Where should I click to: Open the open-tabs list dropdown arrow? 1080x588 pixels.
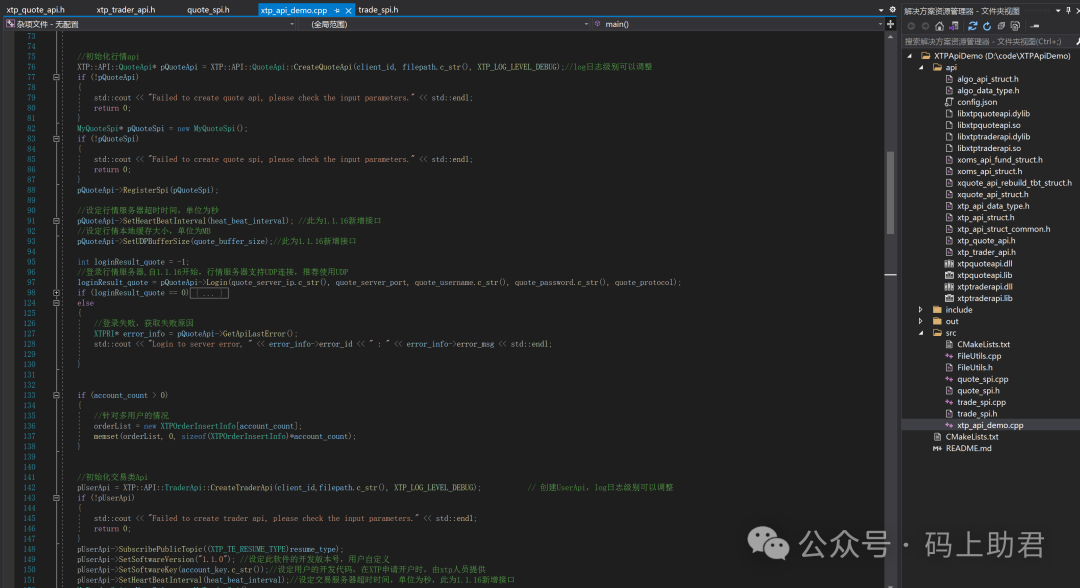tap(881, 10)
